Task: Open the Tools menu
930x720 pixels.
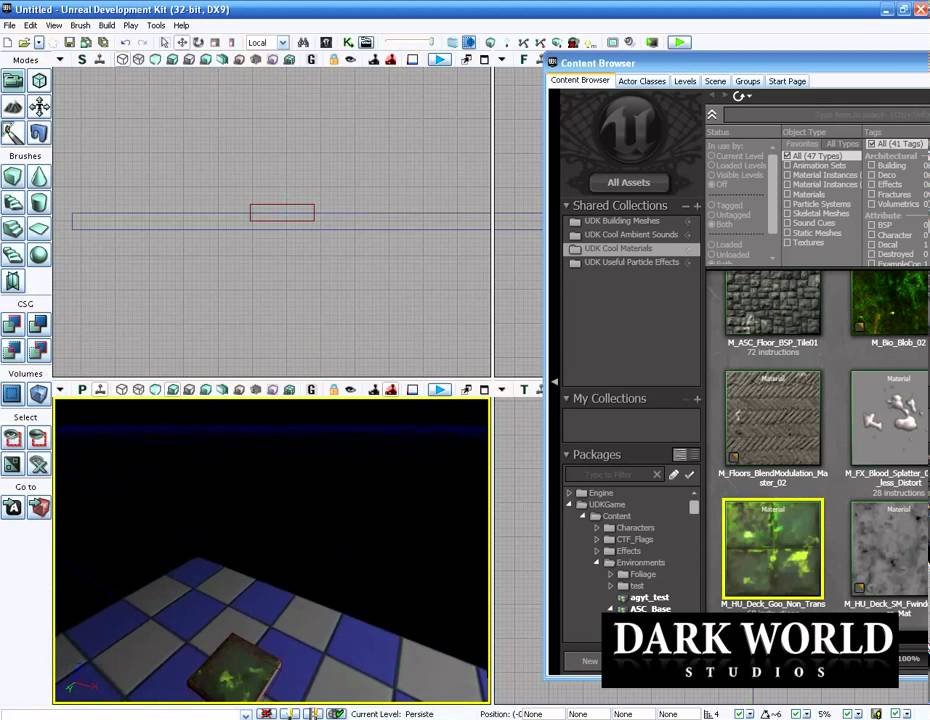Action: pos(156,26)
